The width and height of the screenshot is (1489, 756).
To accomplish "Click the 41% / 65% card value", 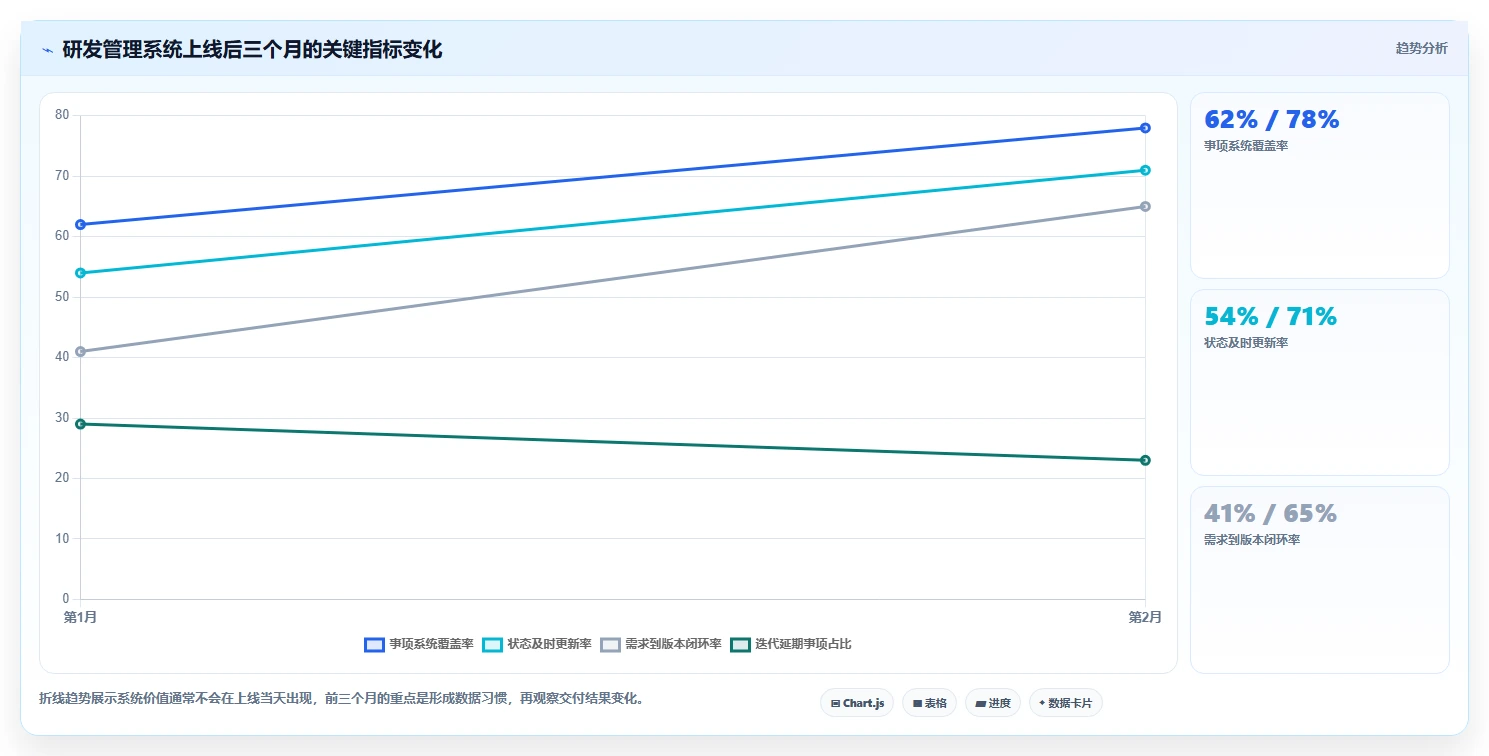I will [1270, 514].
